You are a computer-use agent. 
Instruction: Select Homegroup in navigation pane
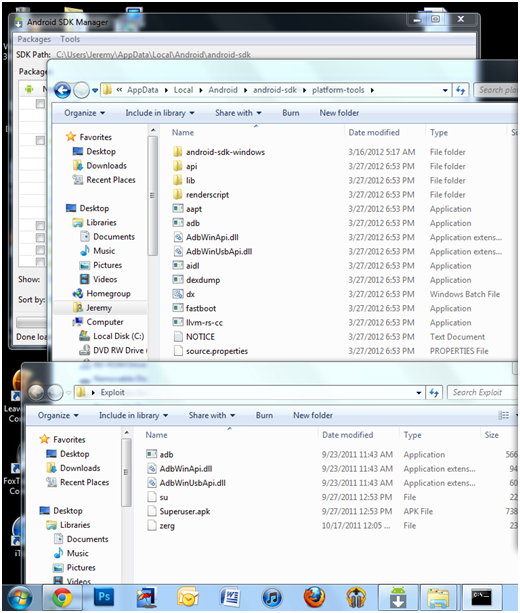tap(108, 294)
